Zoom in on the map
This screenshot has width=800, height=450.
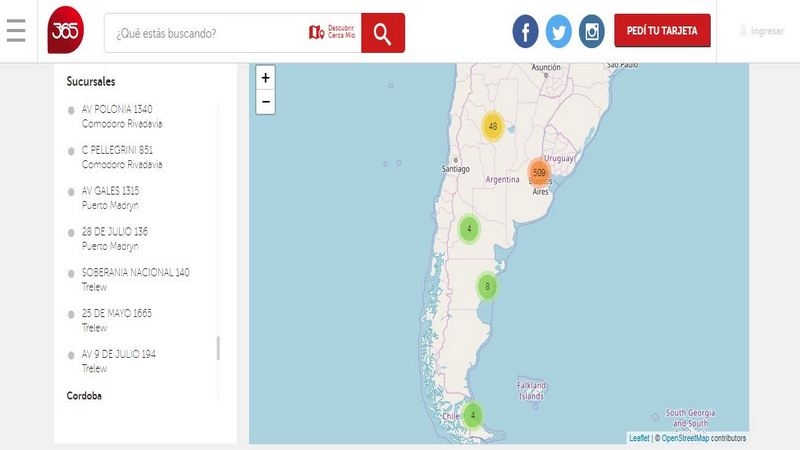tap(265, 78)
